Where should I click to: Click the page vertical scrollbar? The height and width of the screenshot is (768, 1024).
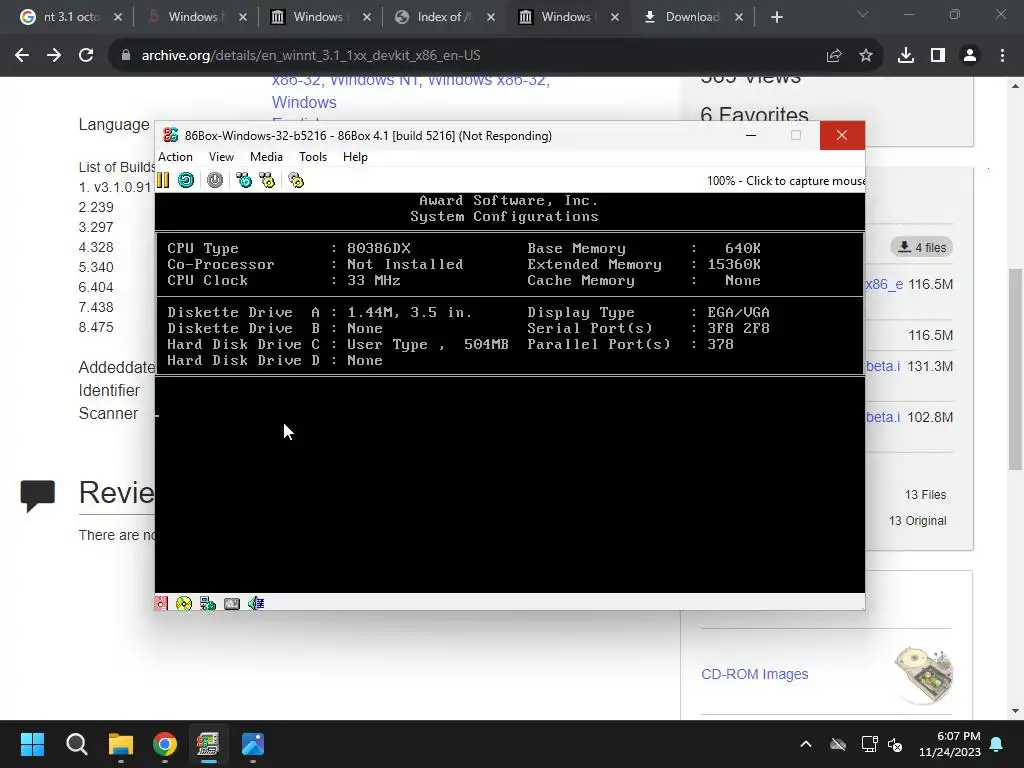click(1015, 370)
